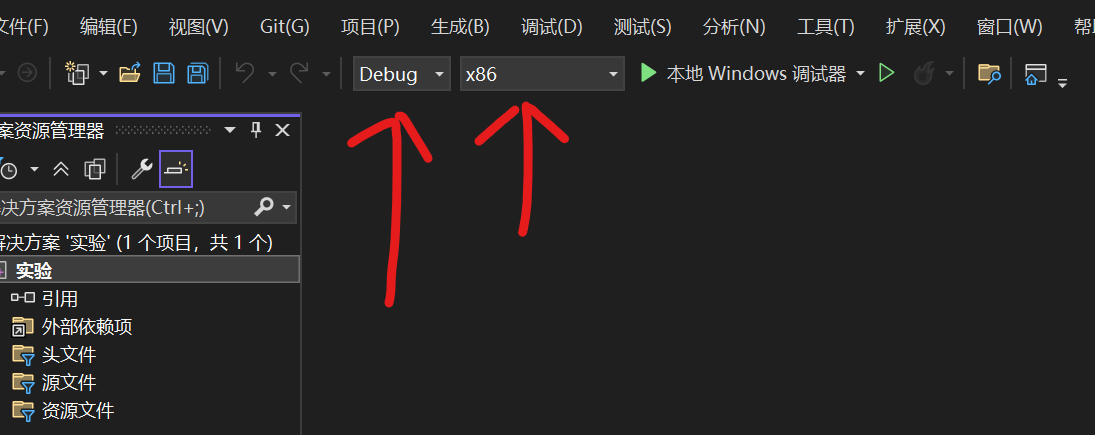Image resolution: width=1095 pixels, height=435 pixels.
Task: Toggle the preview selected items button
Action: pyautogui.click(x=176, y=168)
